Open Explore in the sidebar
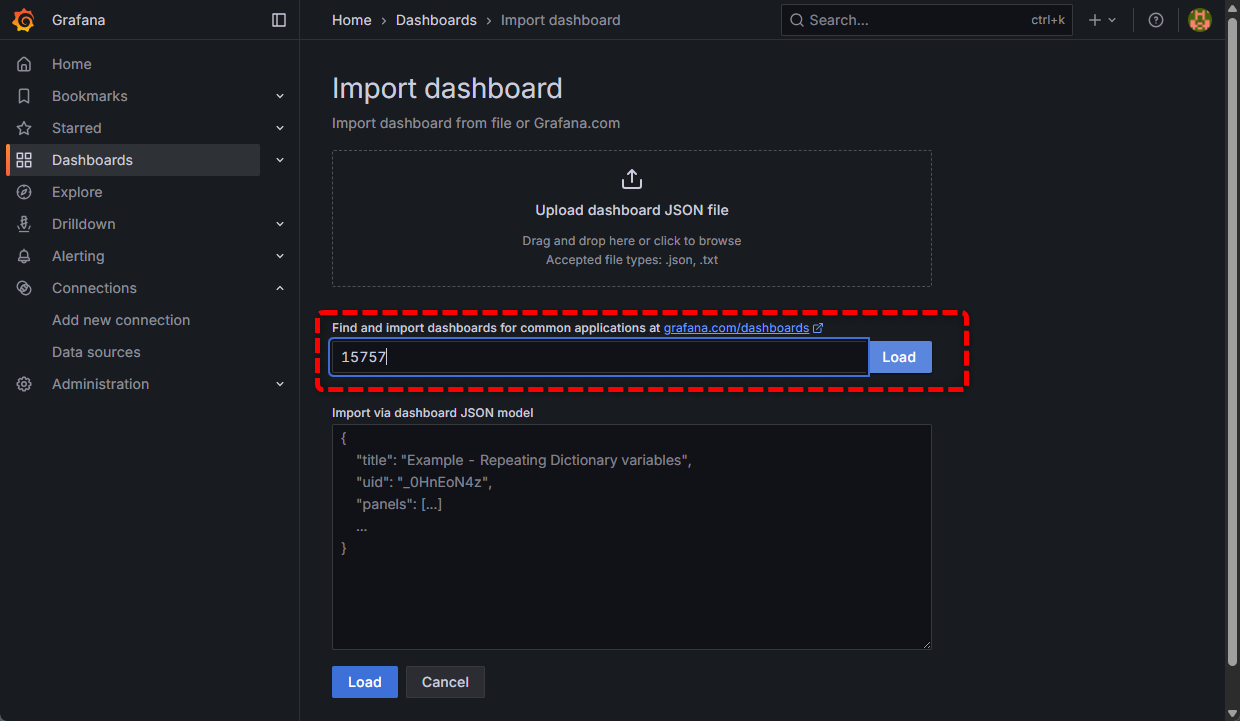 (x=77, y=192)
